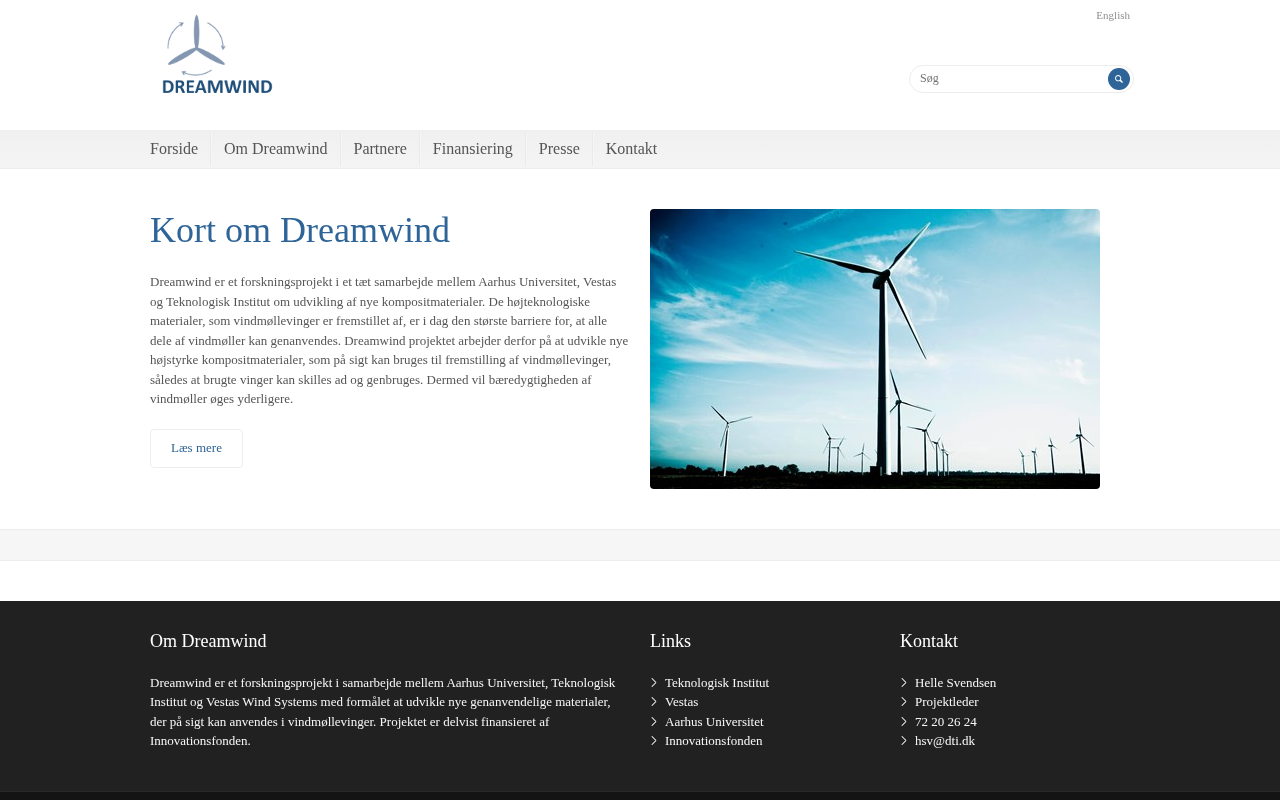Click the wind turbine image
Image resolution: width=1280 pixels, height=800 pixels.
click(875, 349)
